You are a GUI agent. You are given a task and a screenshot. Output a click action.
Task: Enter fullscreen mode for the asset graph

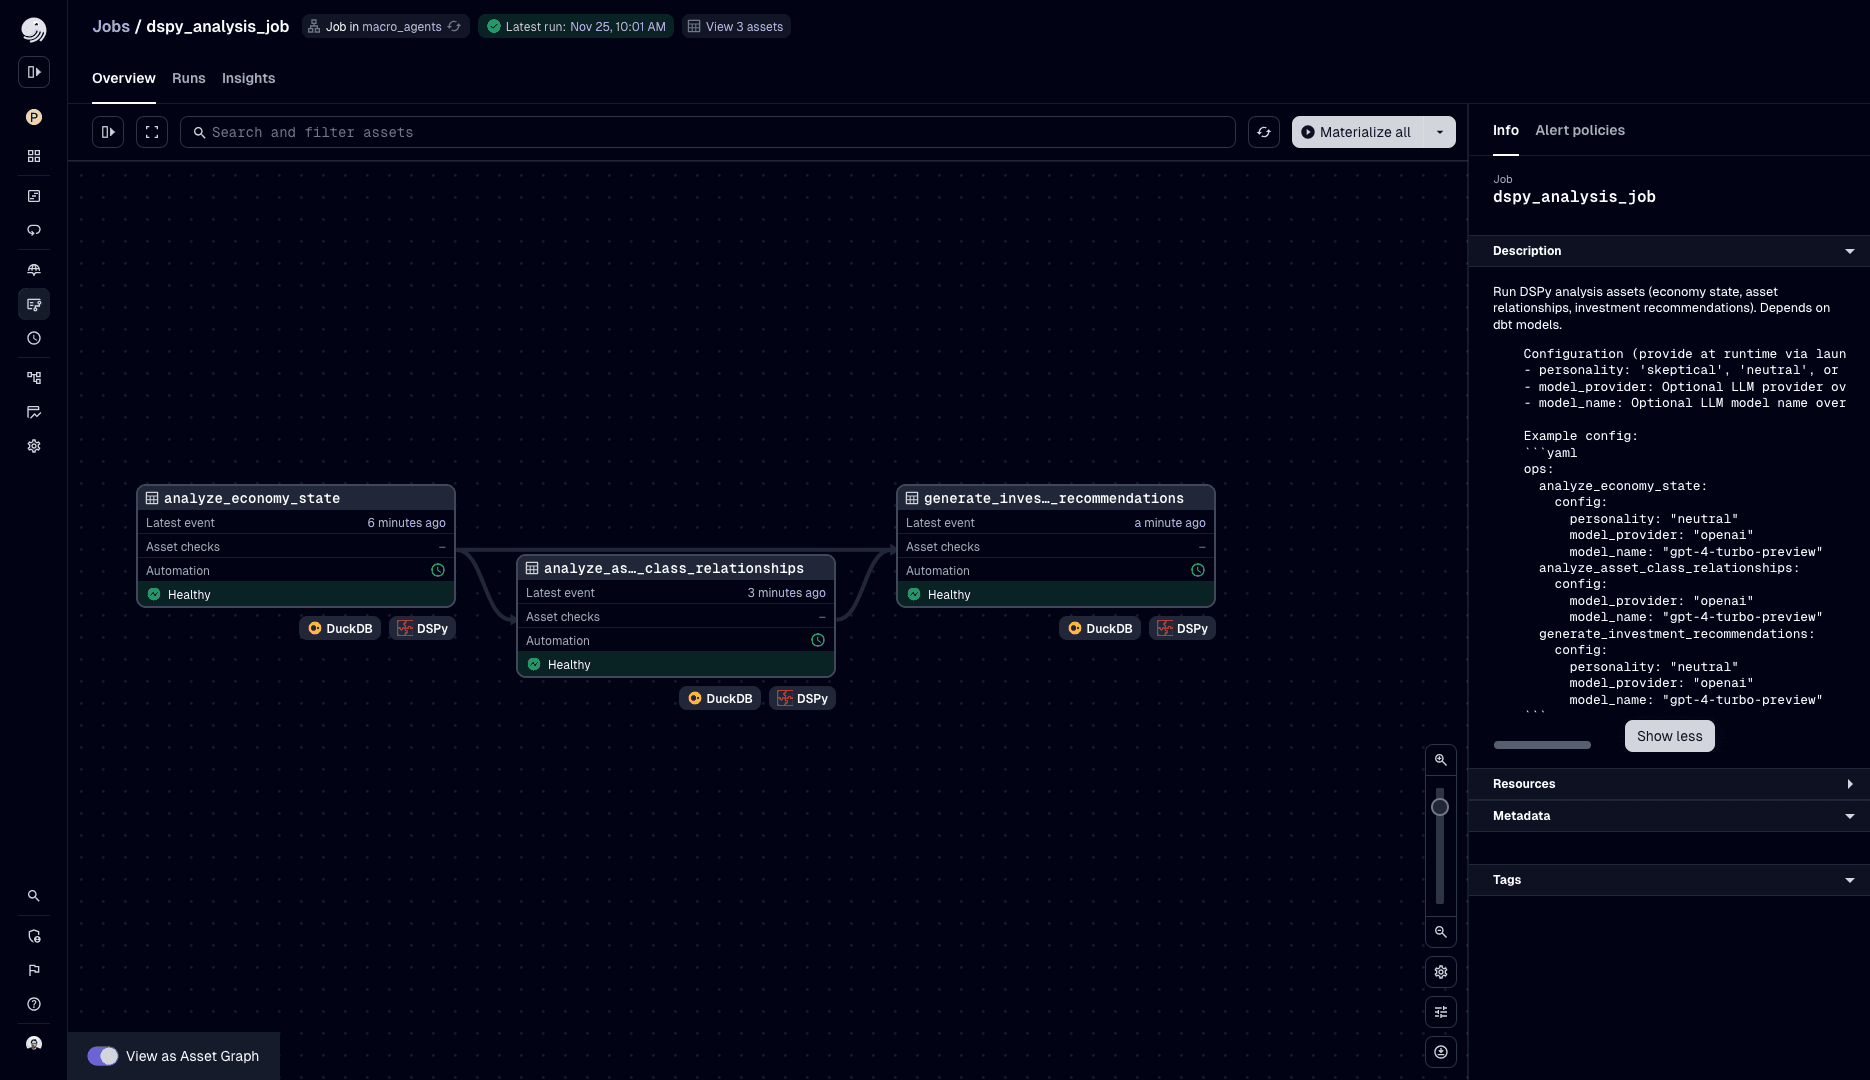point(152,132)
